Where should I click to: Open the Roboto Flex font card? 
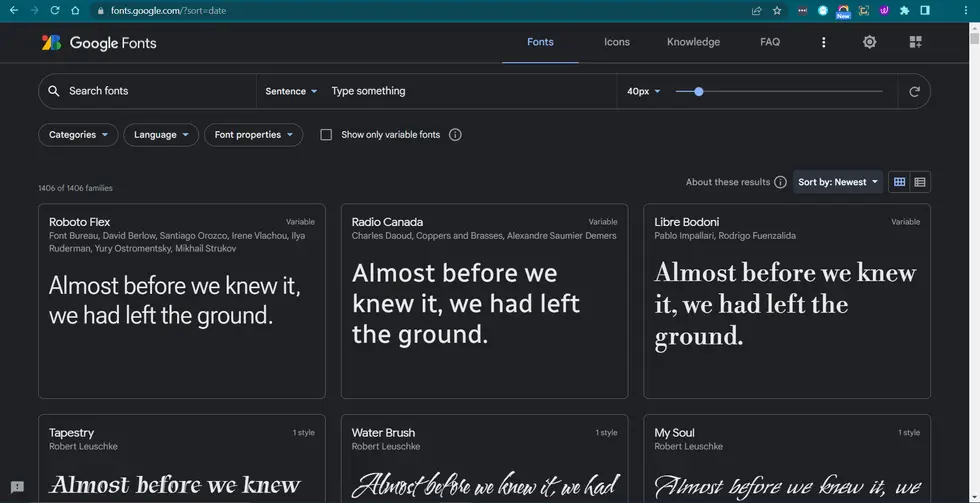pyautogui.click(x=182, y=301)
